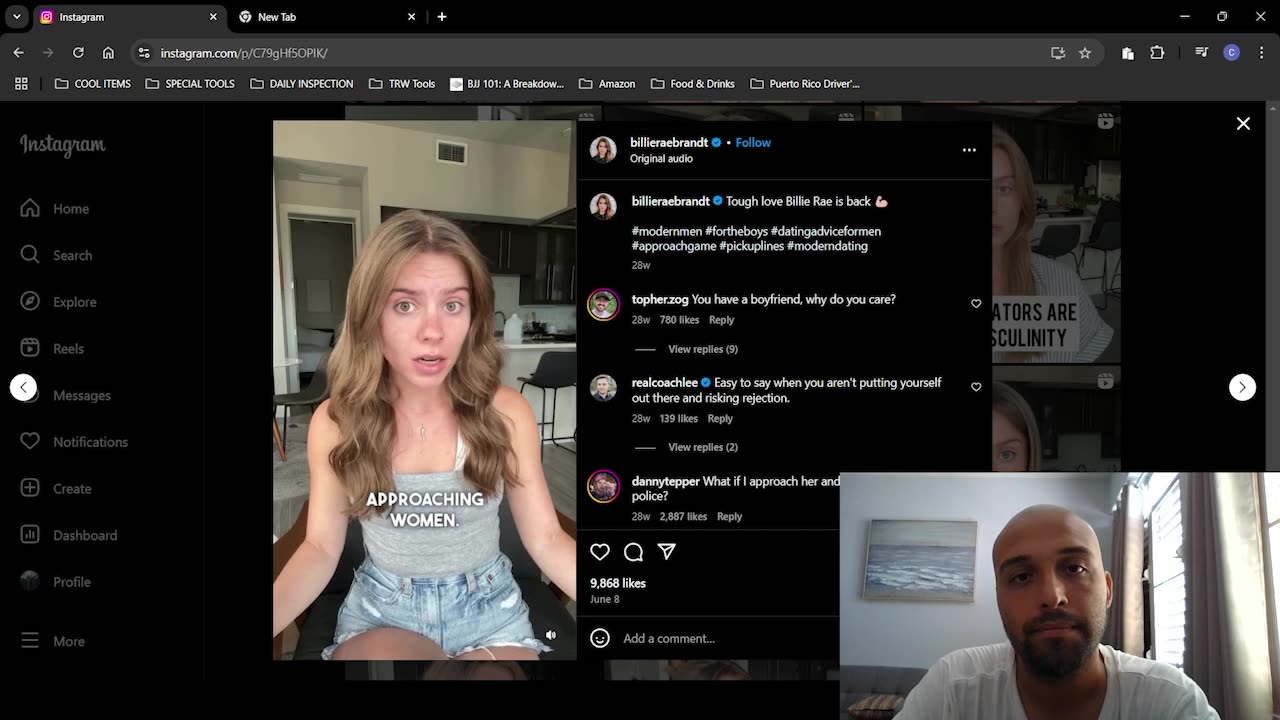Open Messages in Instagram sidebar
This screenshot has height=720, width=1280.
66,395
